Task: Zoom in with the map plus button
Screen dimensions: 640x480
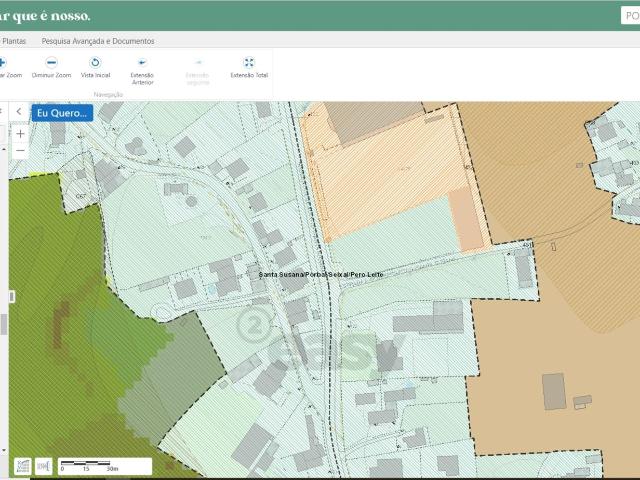Action: click(x=20, y=133)
